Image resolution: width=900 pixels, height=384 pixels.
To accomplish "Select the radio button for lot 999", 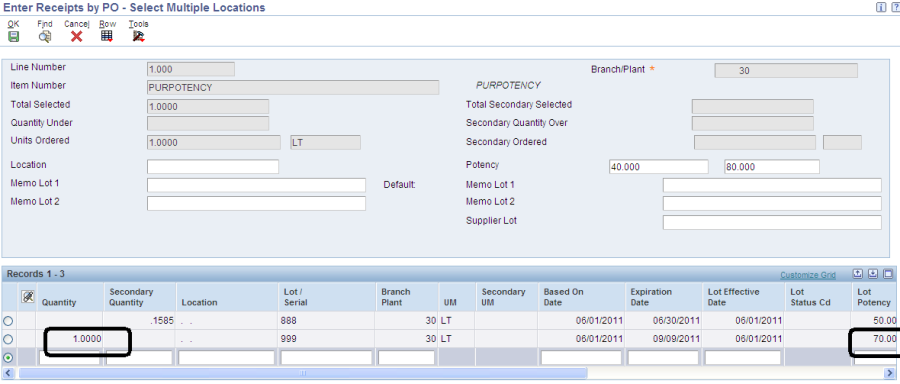I will (9, 339).
